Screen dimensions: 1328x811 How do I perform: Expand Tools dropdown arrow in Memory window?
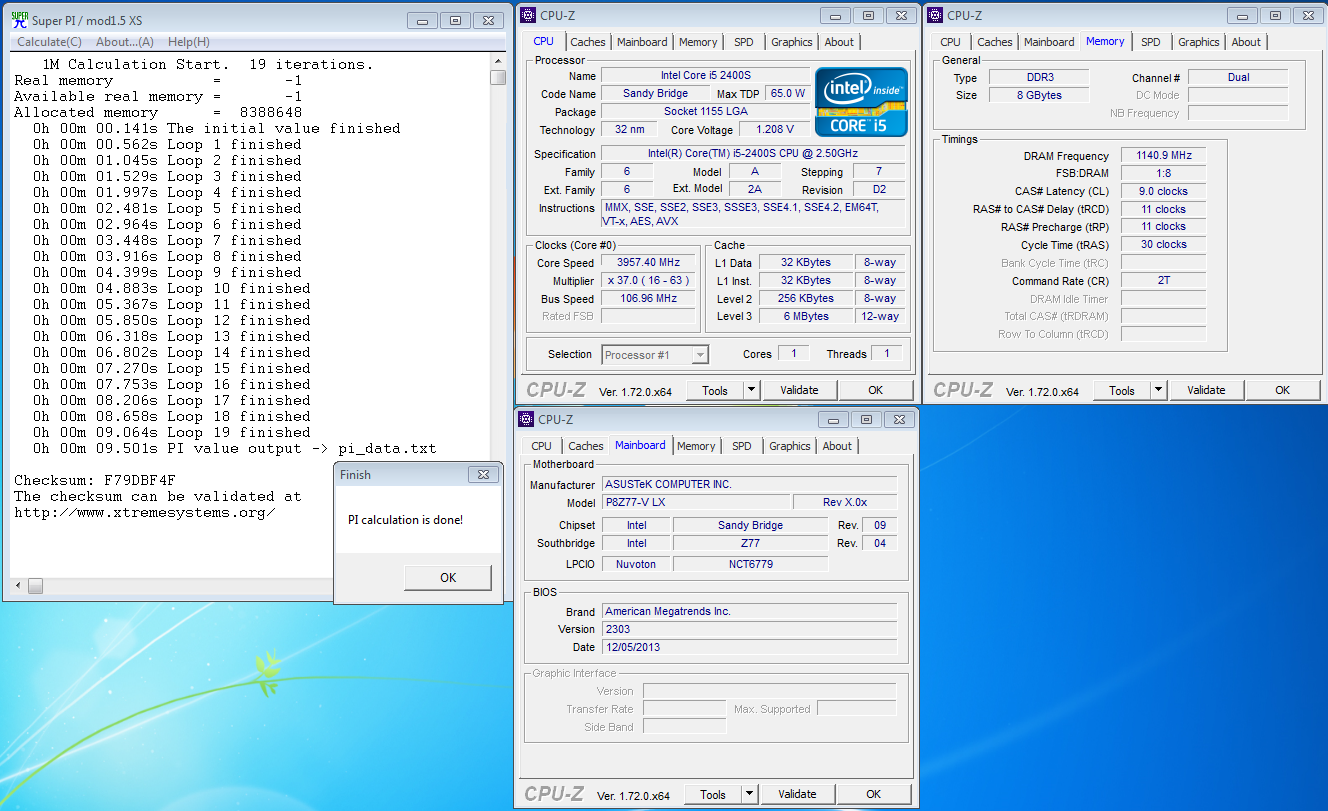point(1158,390)
